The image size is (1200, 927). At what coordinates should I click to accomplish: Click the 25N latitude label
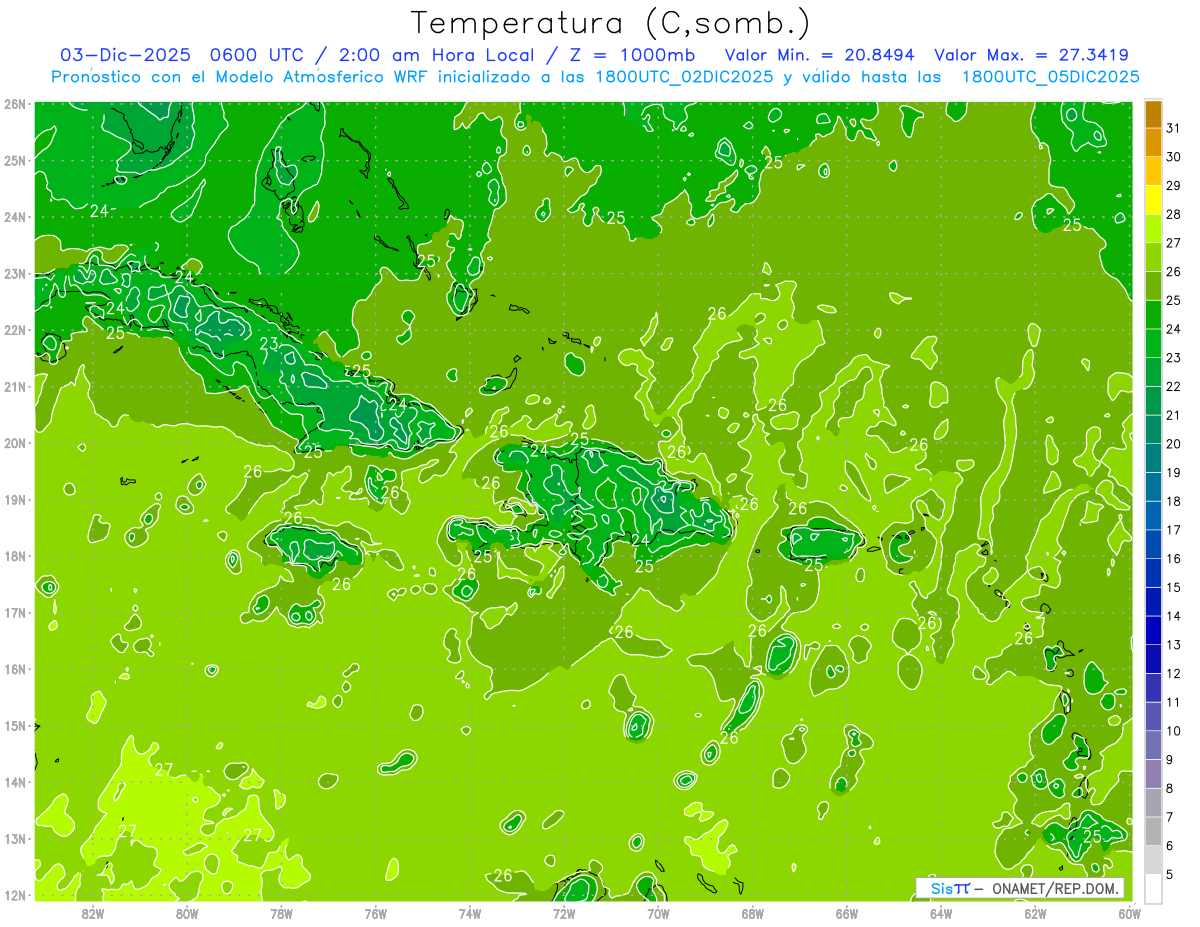tap(15, 160)
